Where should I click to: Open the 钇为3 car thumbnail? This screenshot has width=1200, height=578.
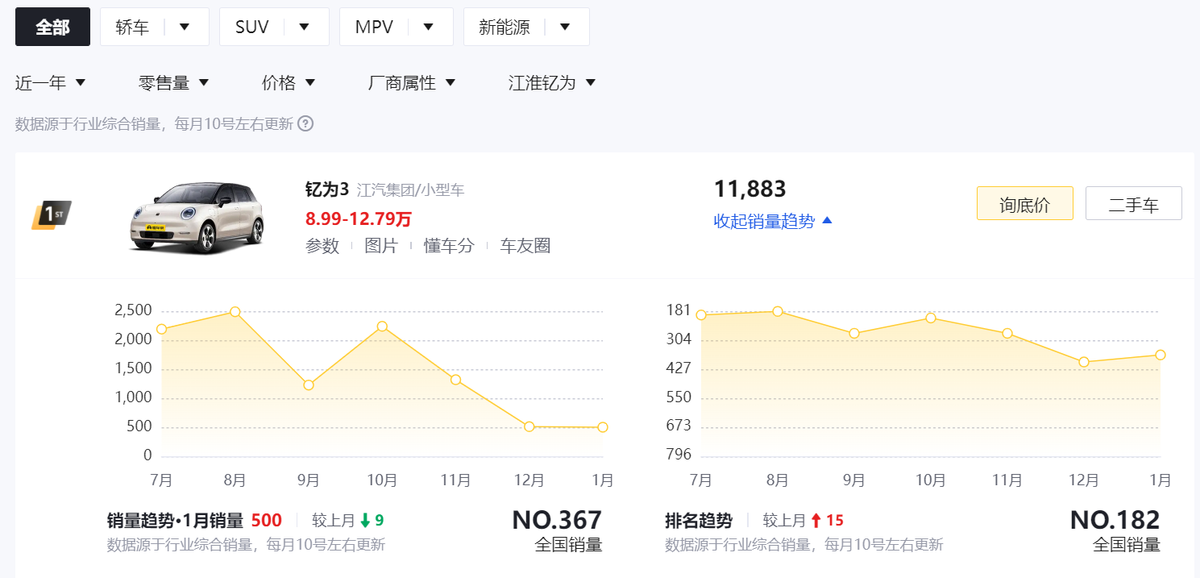[x=196, y=216]
